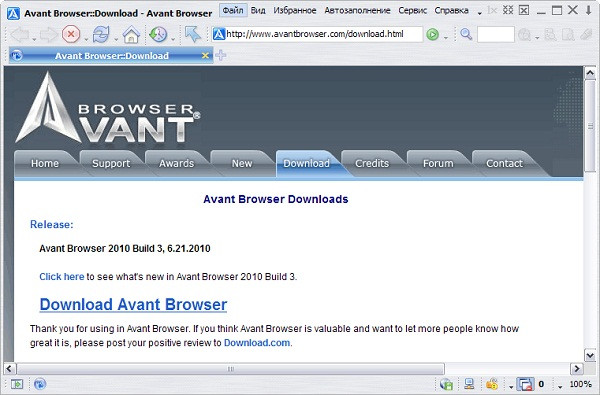600x395 pixels.
Task: Expand the dropdown arrow beside the green Go button
Action: click(445, 38)
